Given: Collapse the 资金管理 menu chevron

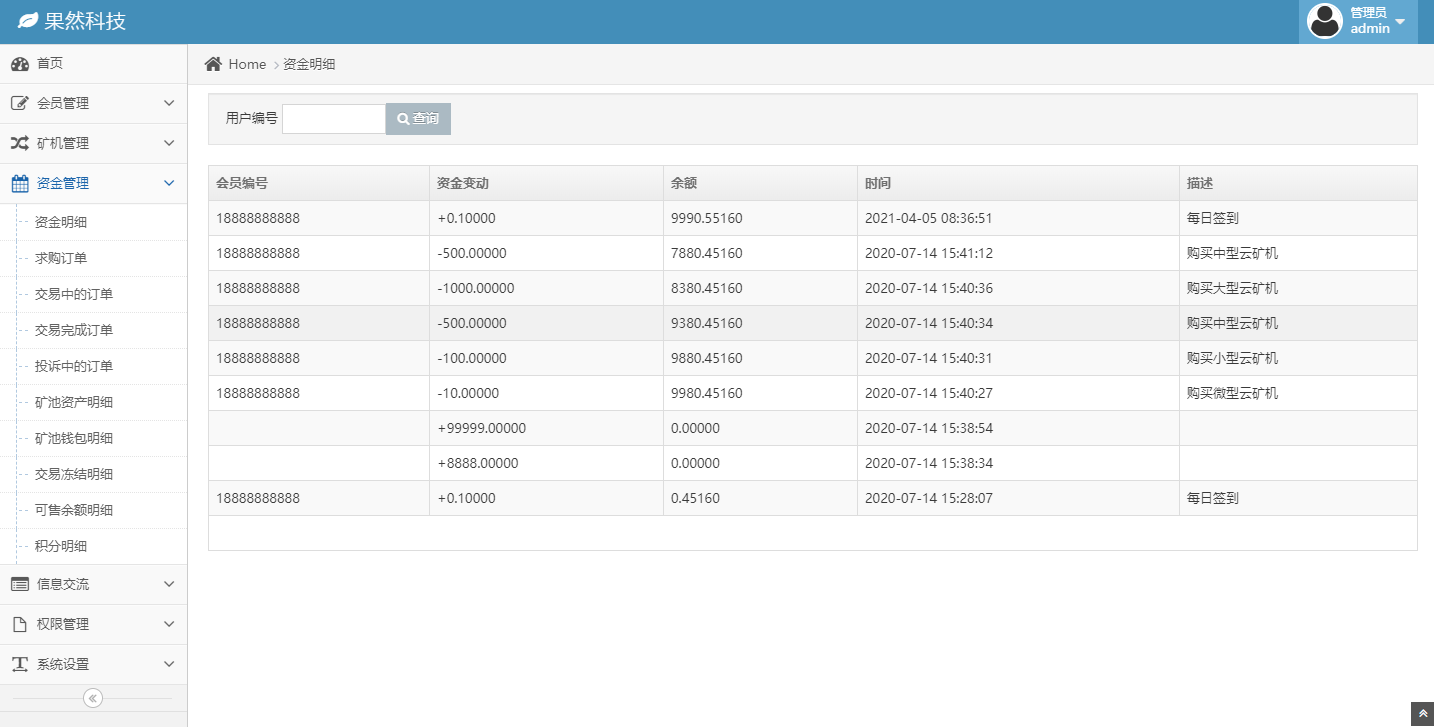Looking at the screenshot, I should 169,183.
